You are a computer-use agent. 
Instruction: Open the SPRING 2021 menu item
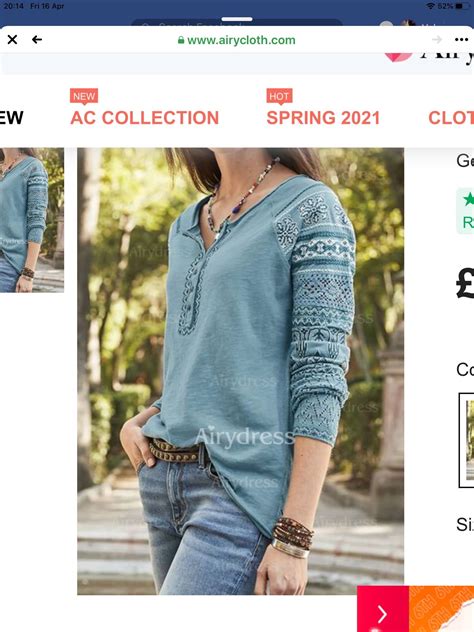(323, 118)
